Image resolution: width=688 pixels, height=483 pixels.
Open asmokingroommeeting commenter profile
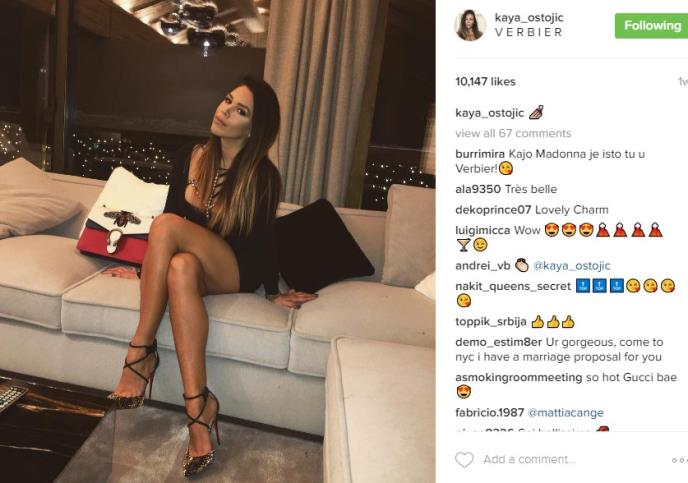point(519,377)
